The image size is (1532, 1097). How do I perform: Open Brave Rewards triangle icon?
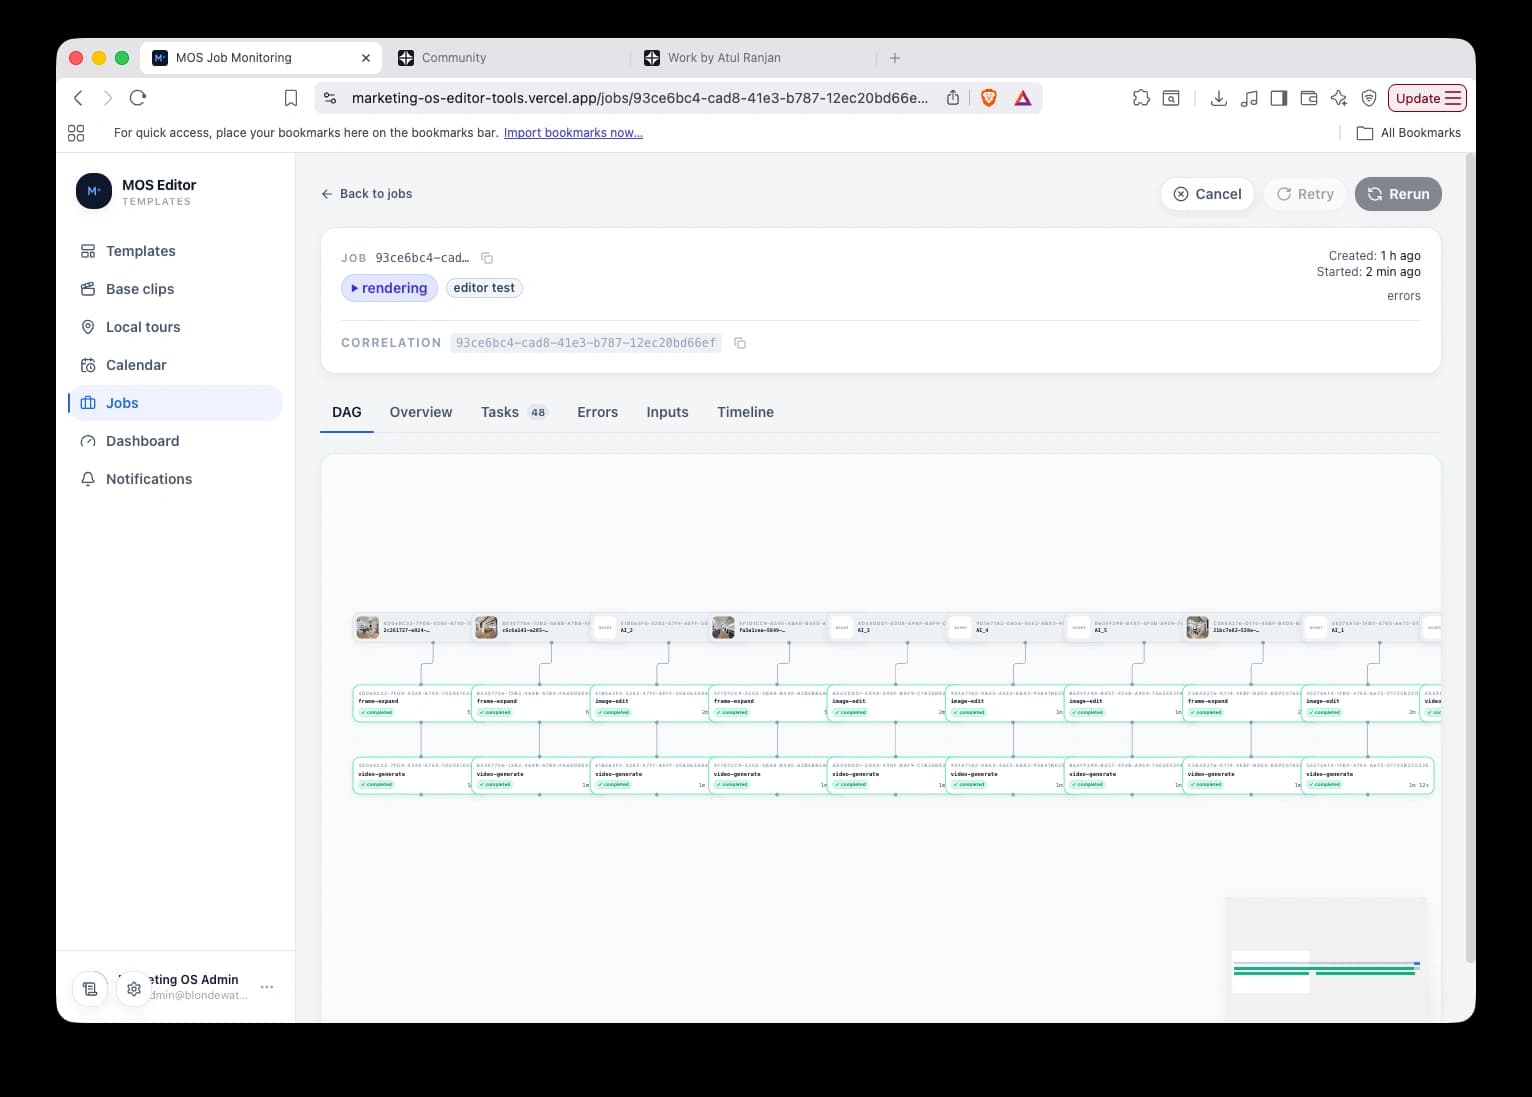tap(1023, 98)
